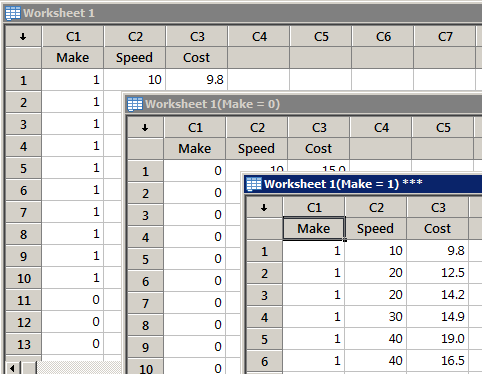Select column C2 header in Make = 0 worksheet
Screen dimensions: 482x374
[257, 128]
